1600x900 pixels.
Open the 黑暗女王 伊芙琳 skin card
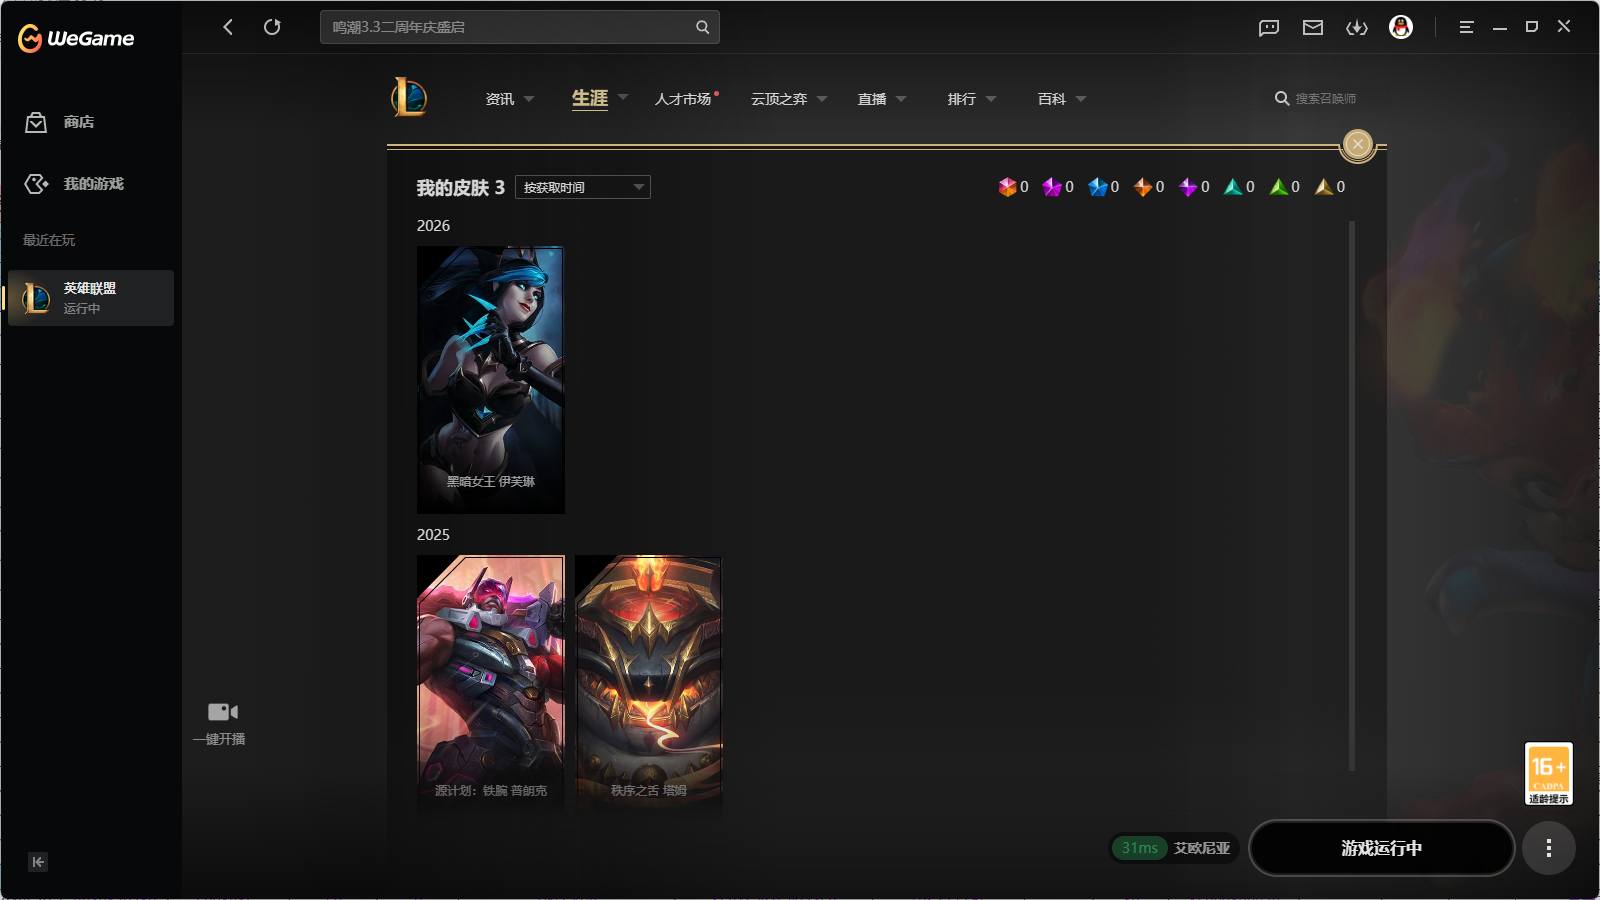point(491,380)
